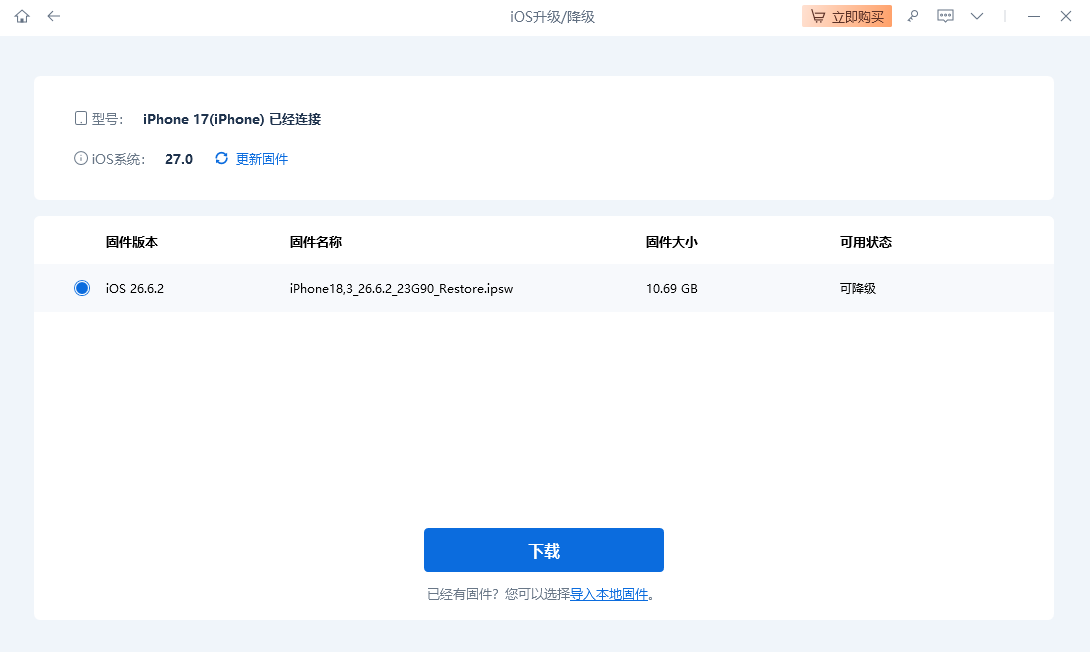Screen dimensions: 1090x652
Task: Click the iOS 26.6.2 version text
Action: (x=135, y=288)
